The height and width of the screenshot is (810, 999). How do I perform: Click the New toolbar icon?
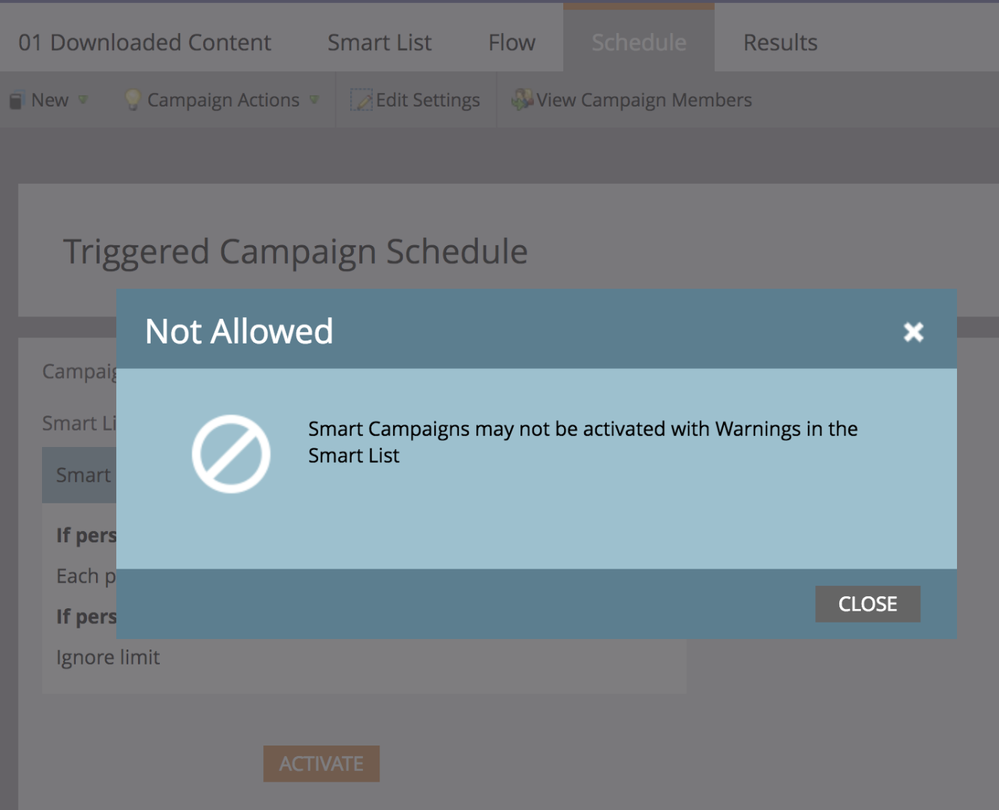coord(16,100)
